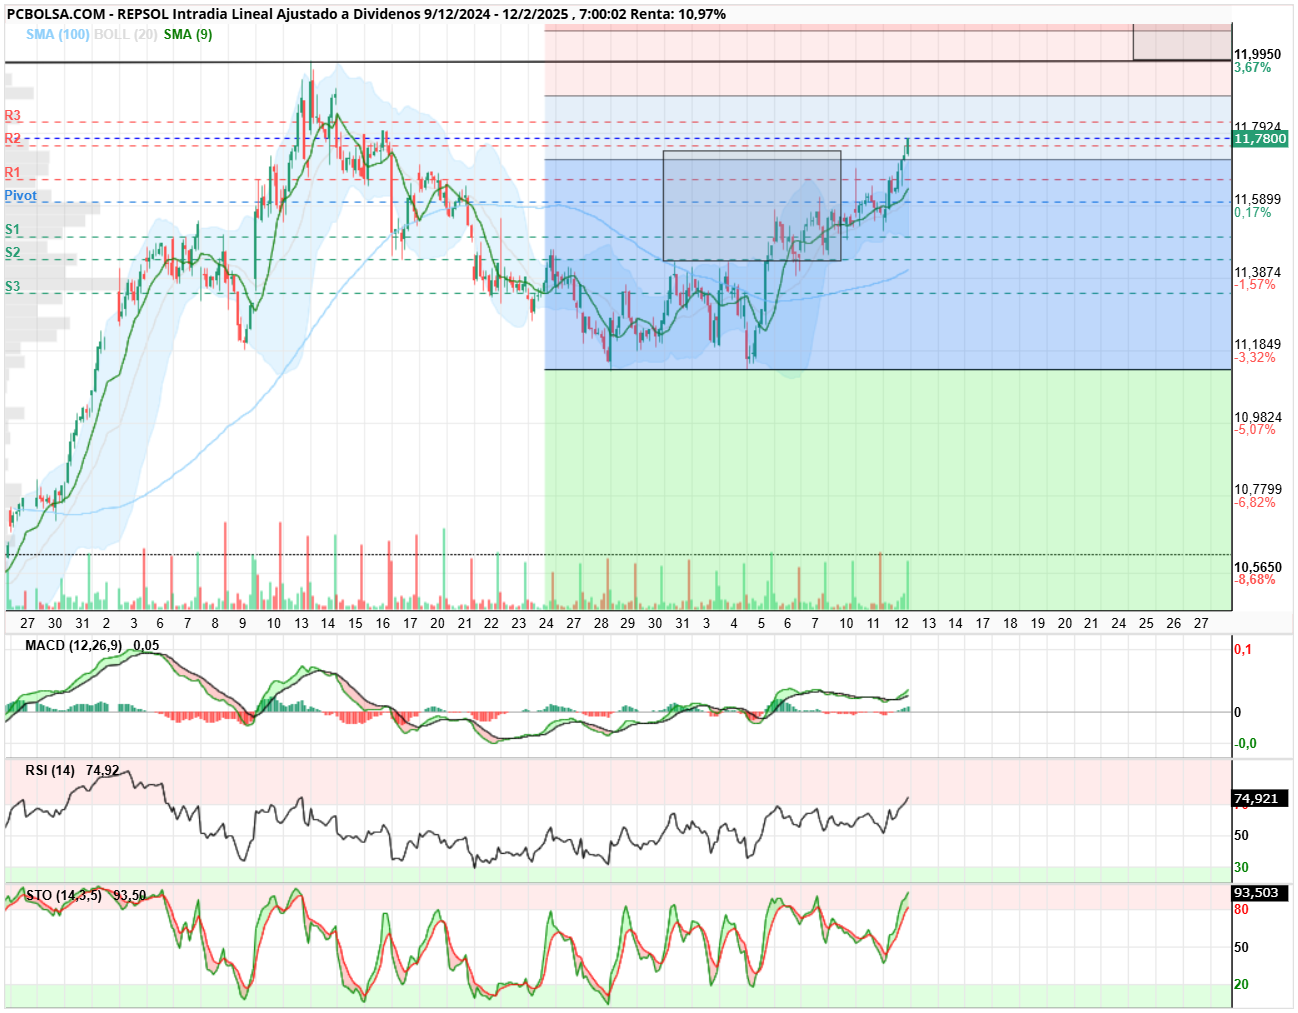Click the 10,5650 price axis label
The height and width of the screenshot is (1013, 1298).
(x=1257, y=567)
